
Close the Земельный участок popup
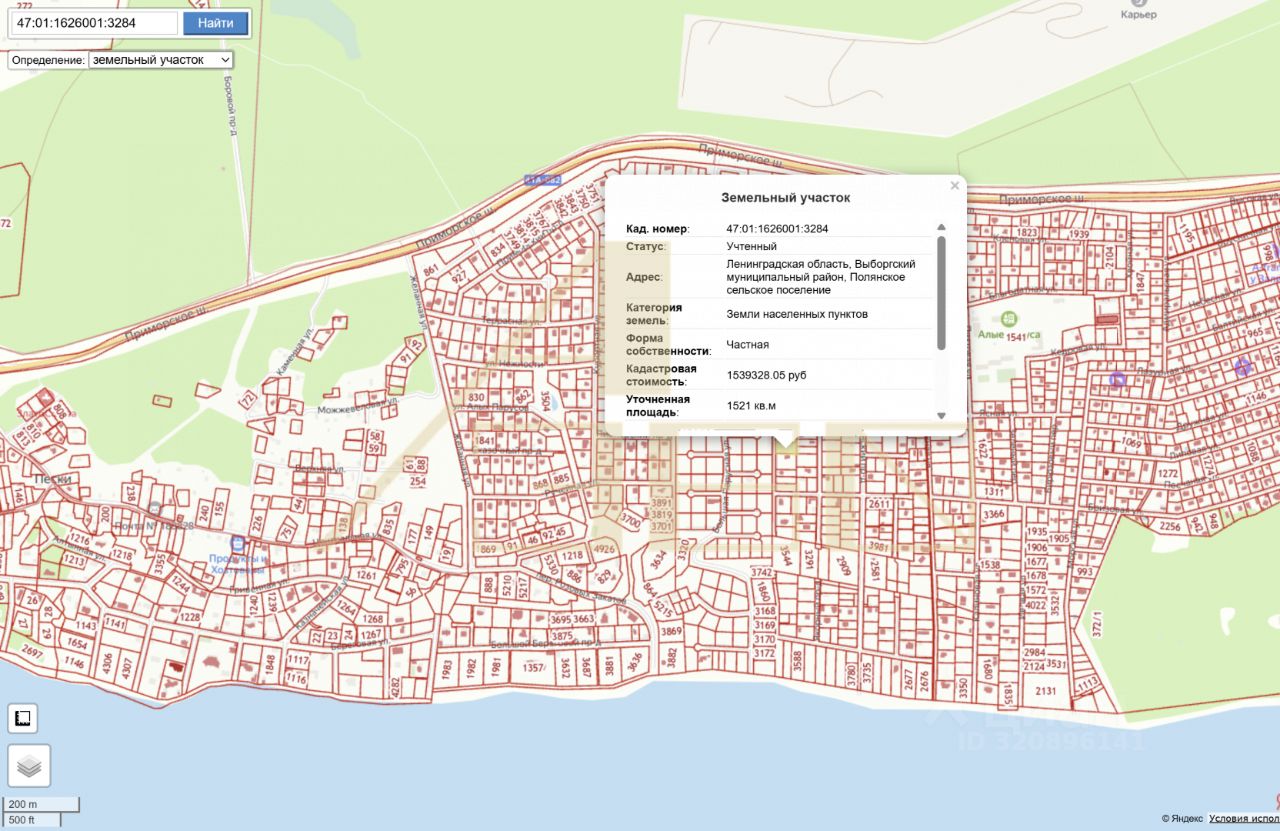point(954,186)
